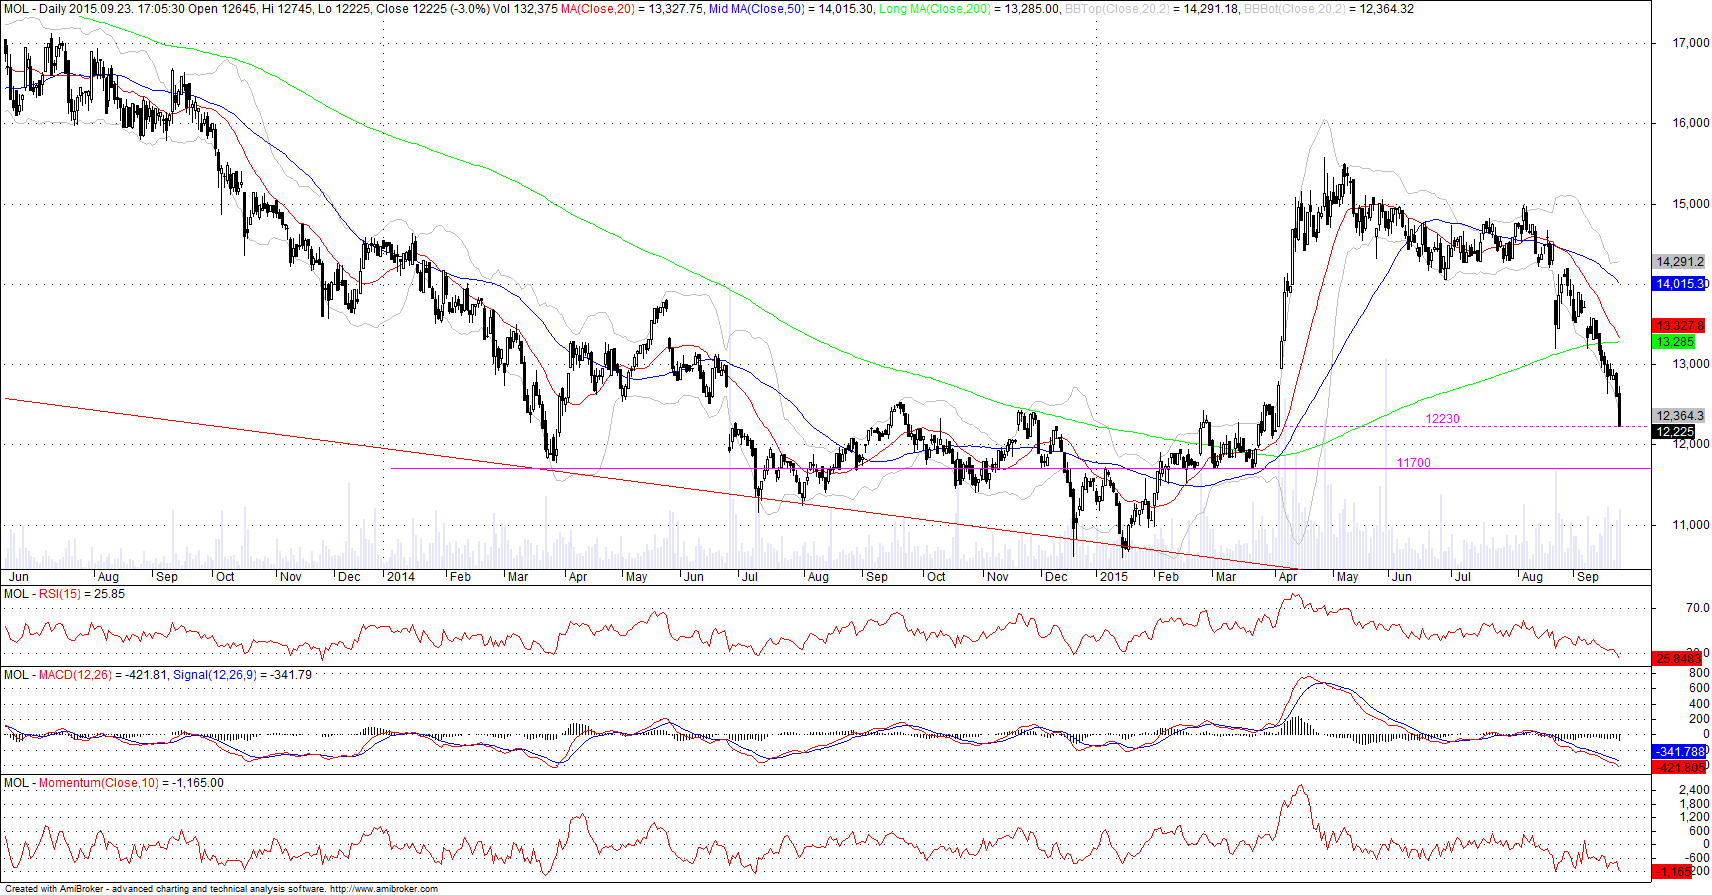Click the grey 12,364.3 Bollinger bottom tag
Viewport: 1712px width, 895px height.
click(x=1680, y=416)
